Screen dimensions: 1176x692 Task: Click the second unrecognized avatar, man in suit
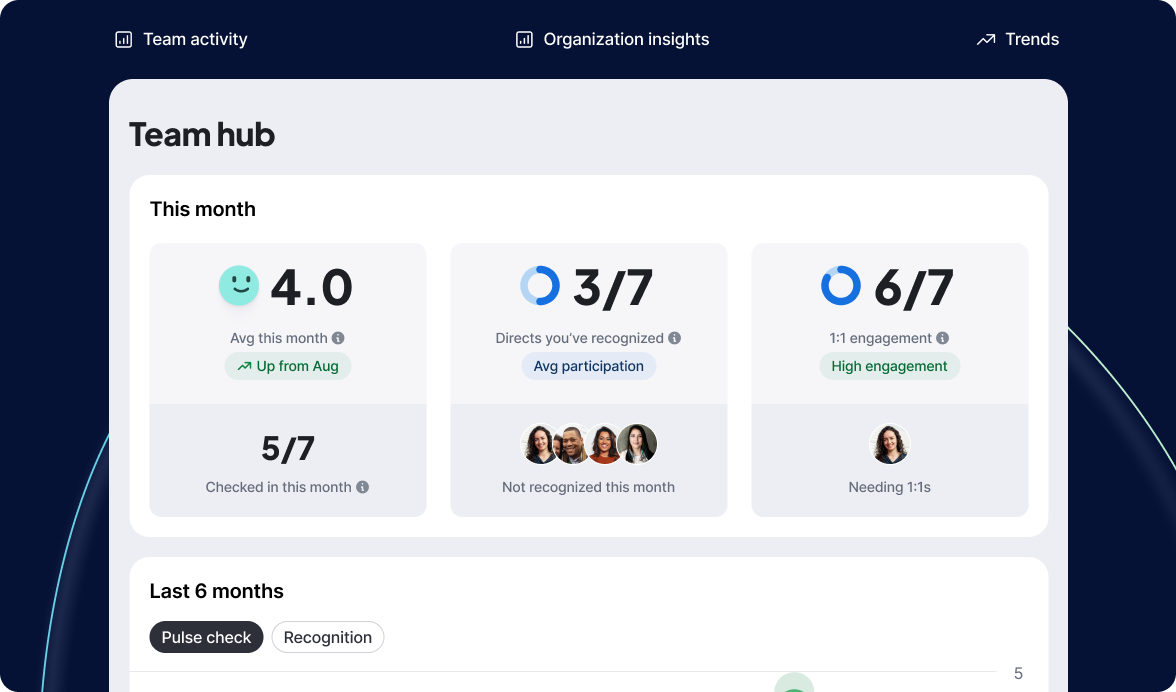click(x=571, y=444)
